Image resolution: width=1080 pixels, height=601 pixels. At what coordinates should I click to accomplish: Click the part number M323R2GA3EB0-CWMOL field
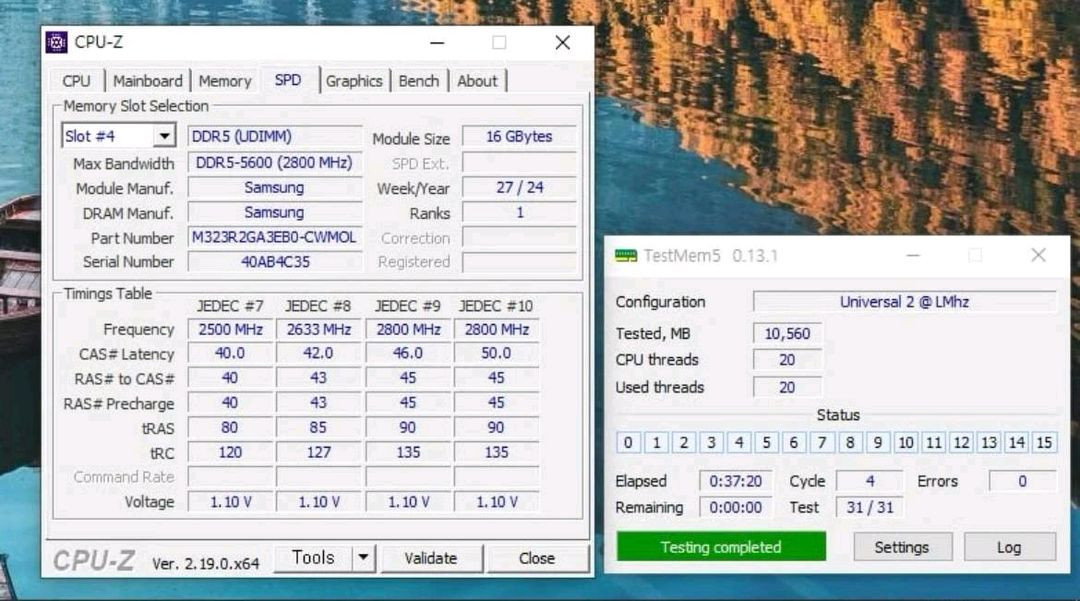coord(274,238)
